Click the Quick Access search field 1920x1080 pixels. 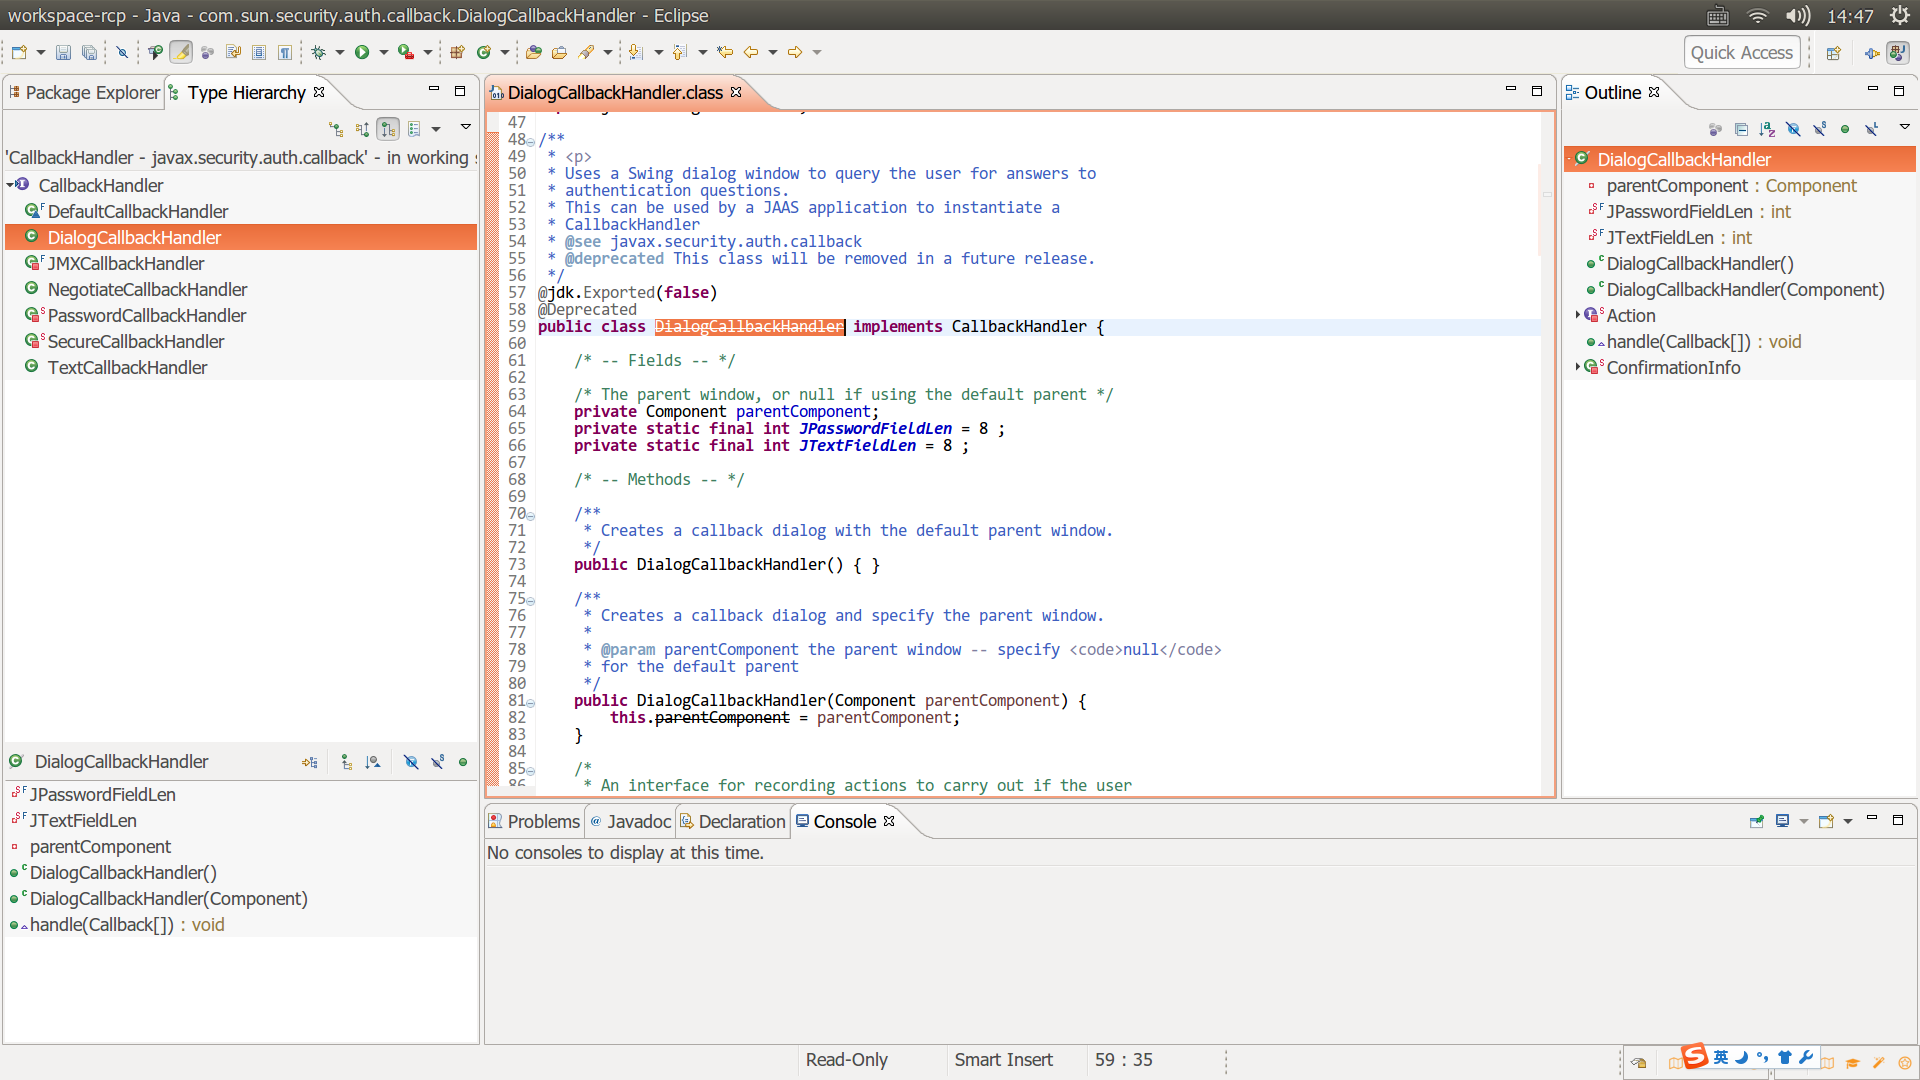coord(1741,52)
